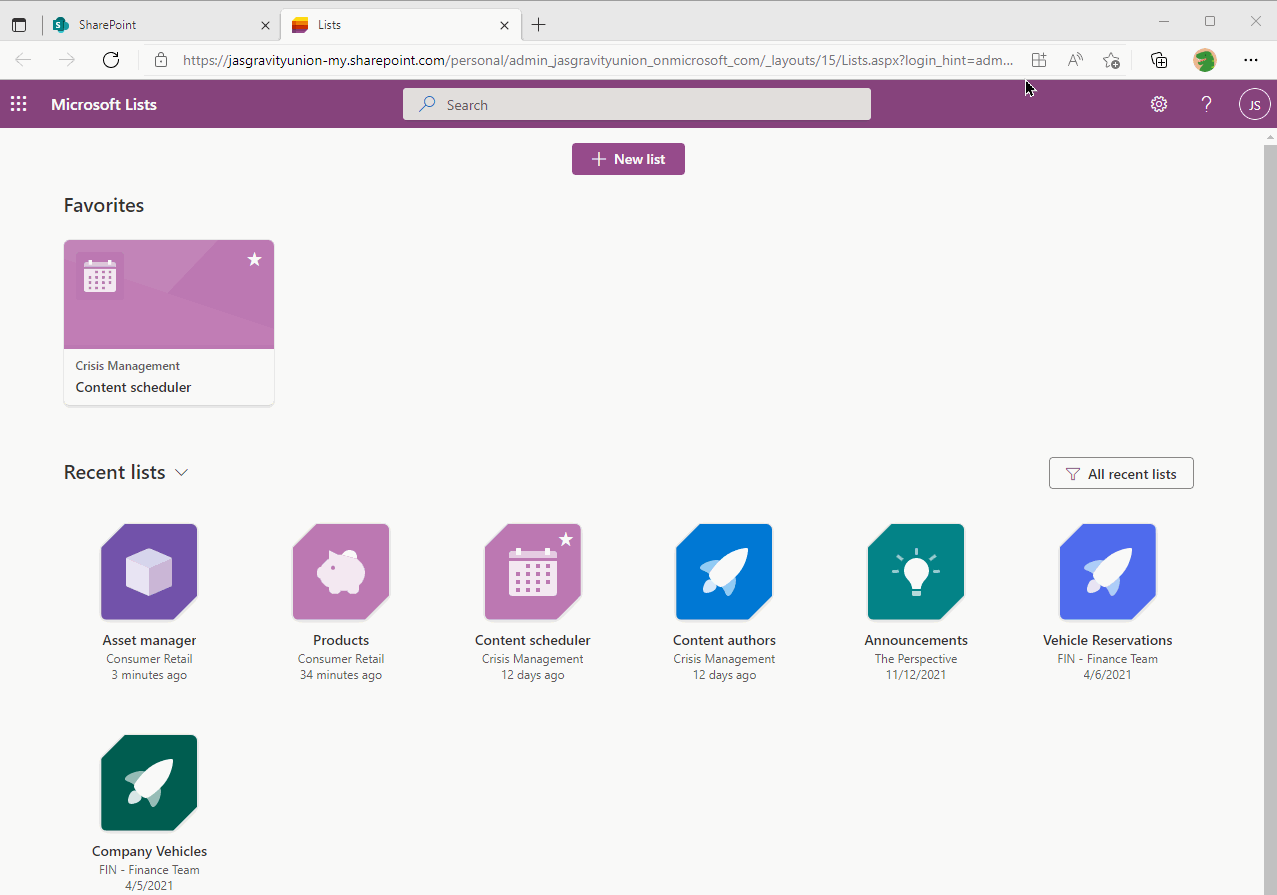This screenshot has height=895, width=1277.
Task: Add this page to favorites star icon
Action: [x=1111, y=60]
